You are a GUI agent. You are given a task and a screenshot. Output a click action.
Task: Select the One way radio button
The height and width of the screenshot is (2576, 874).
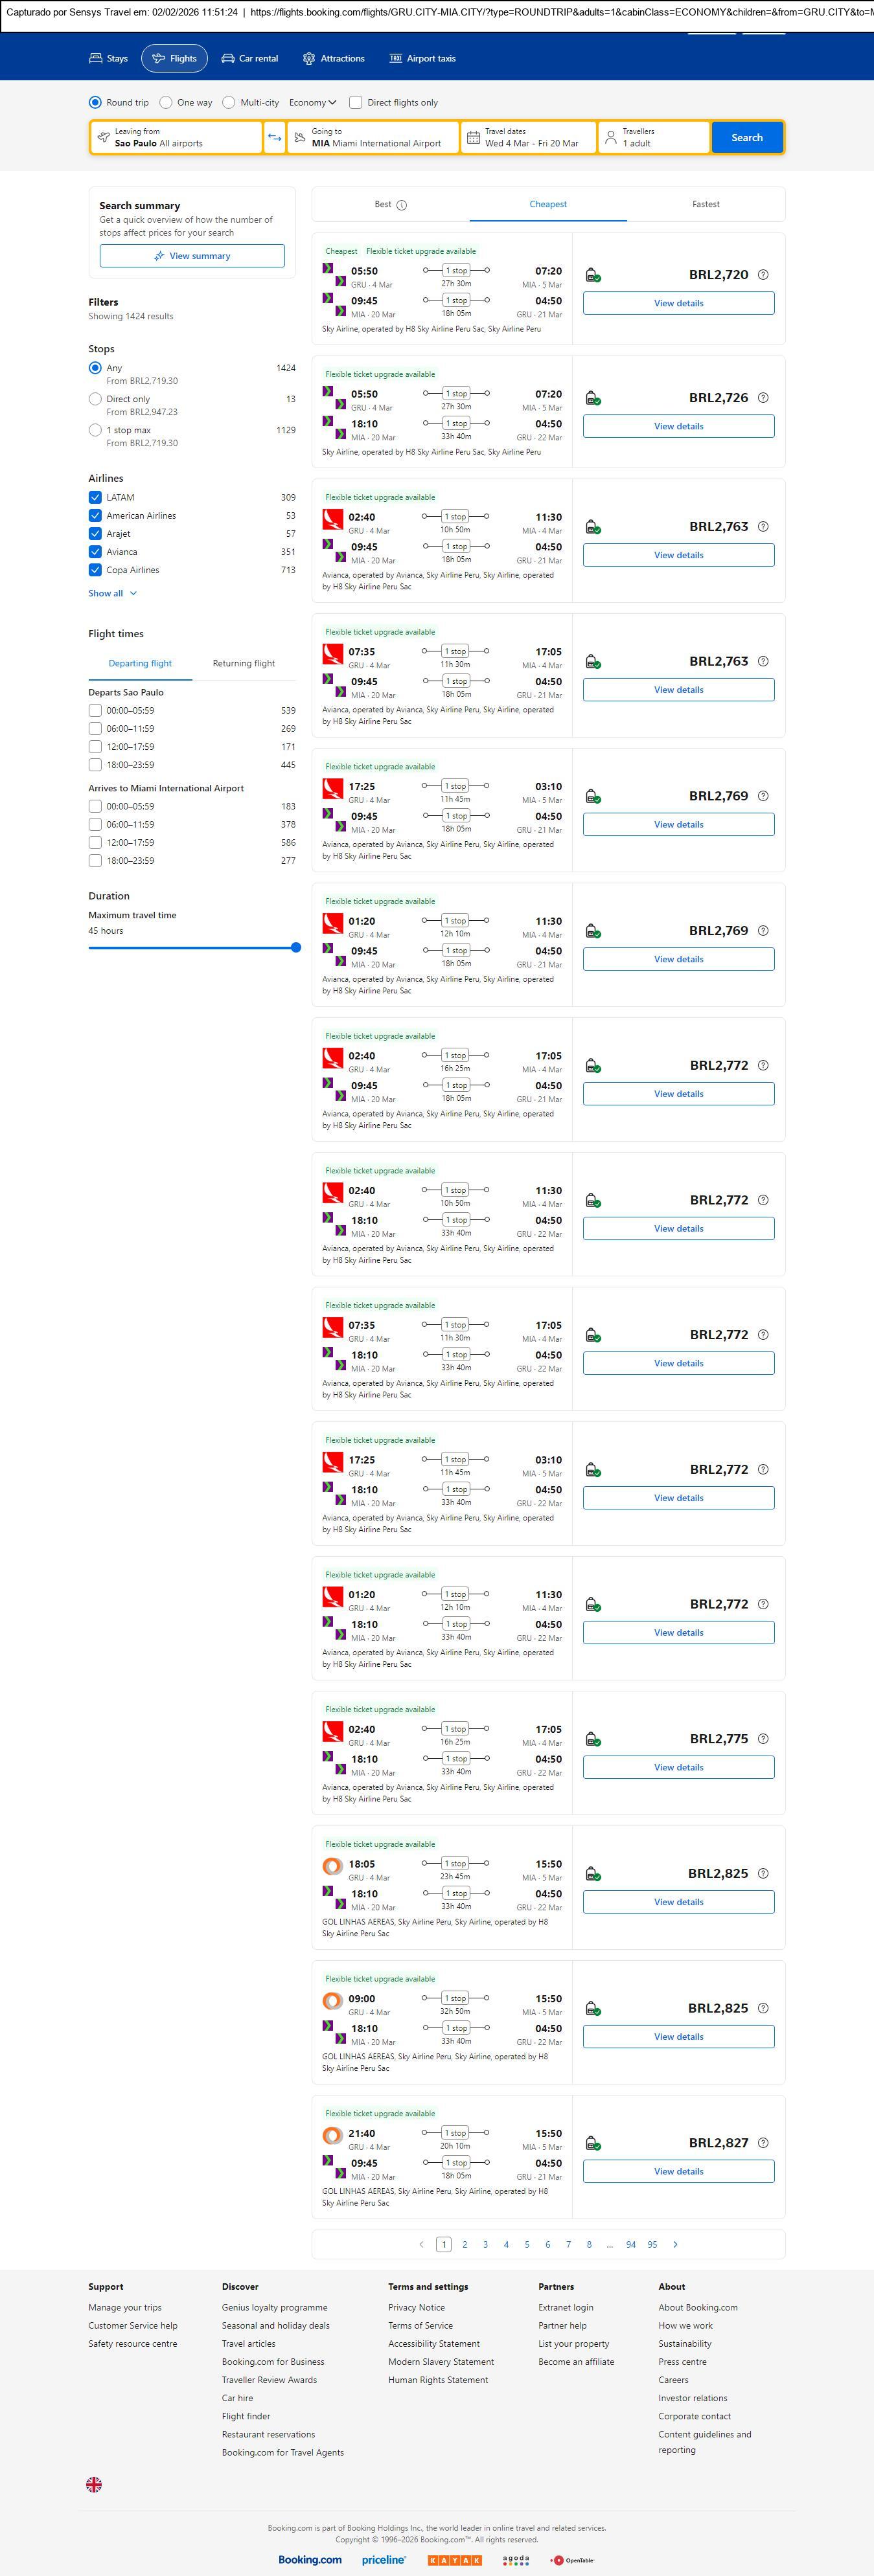[166, 102]
